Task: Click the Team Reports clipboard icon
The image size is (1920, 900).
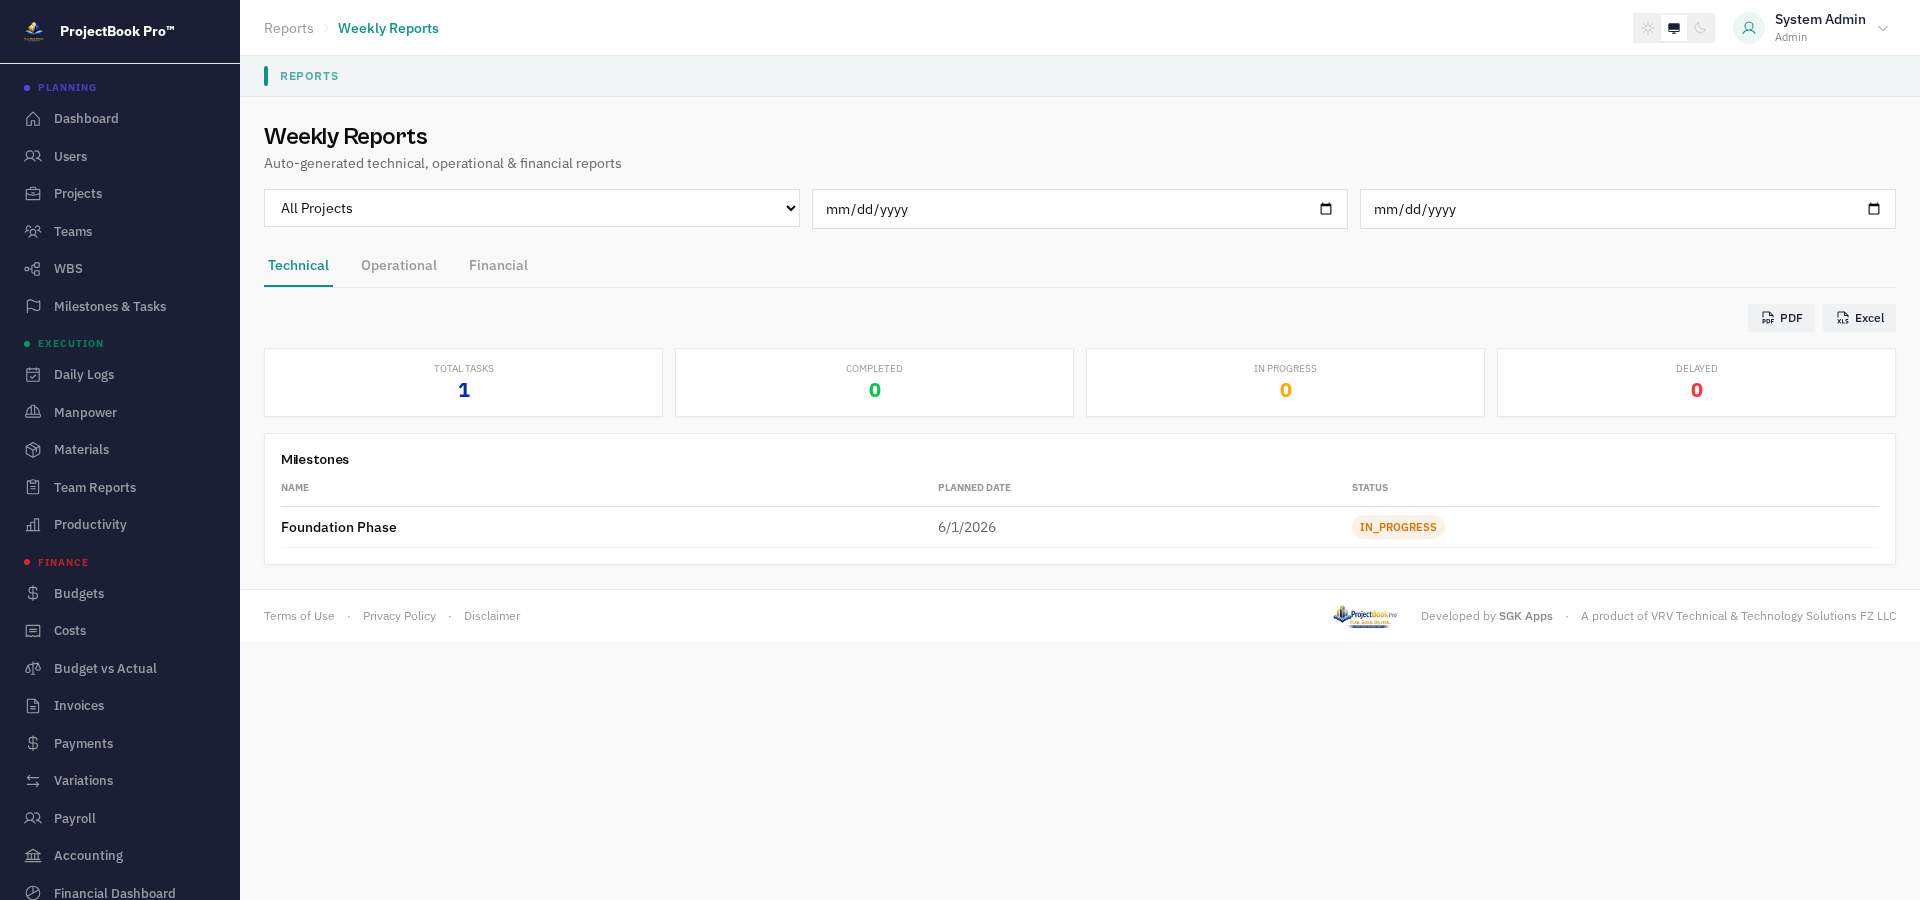Action: coord(33,487)
